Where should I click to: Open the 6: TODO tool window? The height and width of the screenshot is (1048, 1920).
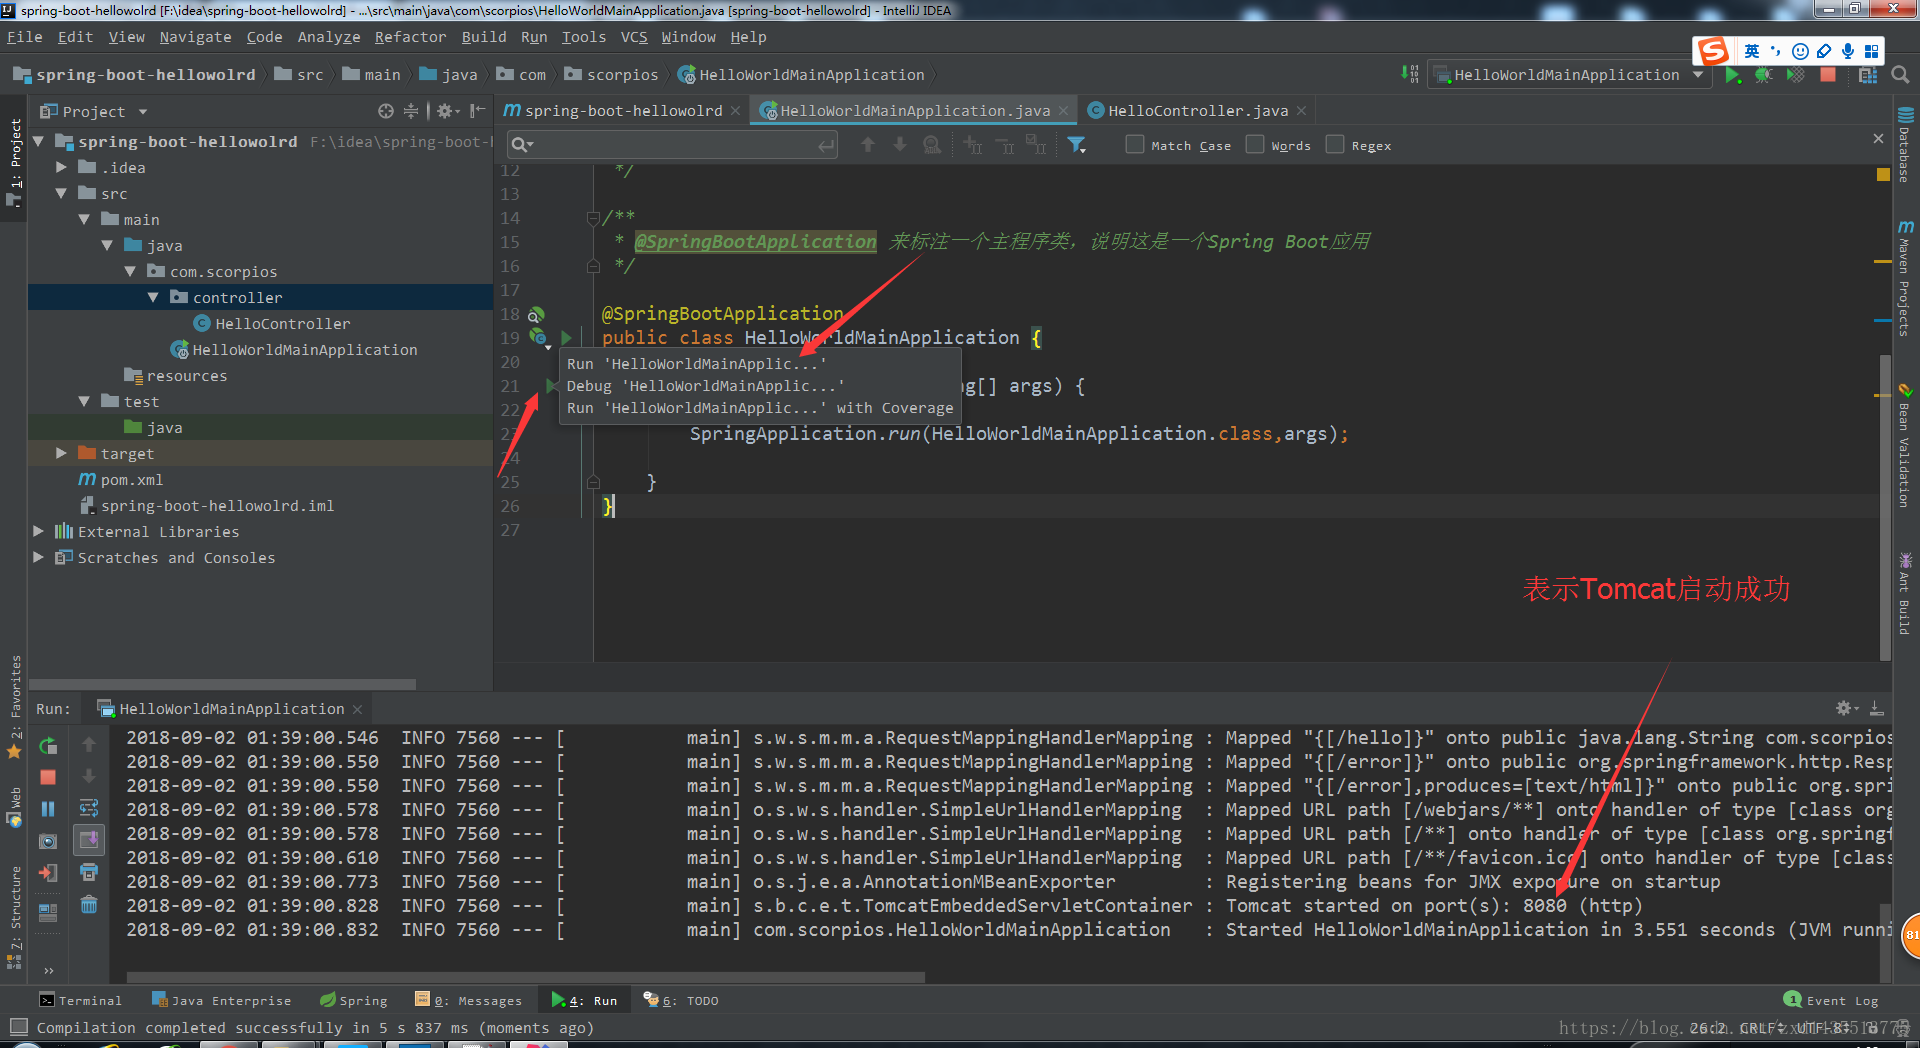pyautogui.click(x=681, y=1000)
